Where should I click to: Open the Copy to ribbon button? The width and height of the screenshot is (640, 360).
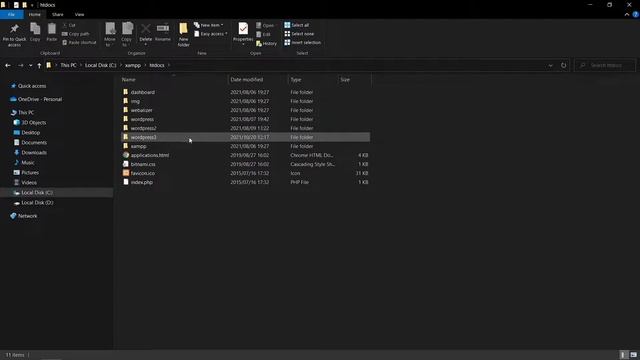pos(127,34)
